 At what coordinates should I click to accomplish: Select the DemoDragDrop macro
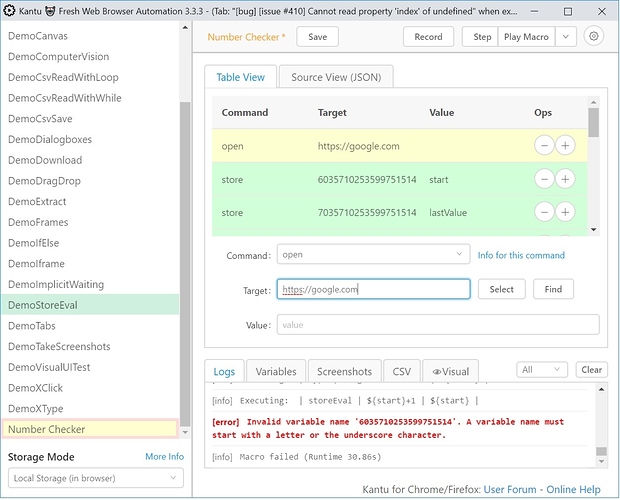[91, 181]
